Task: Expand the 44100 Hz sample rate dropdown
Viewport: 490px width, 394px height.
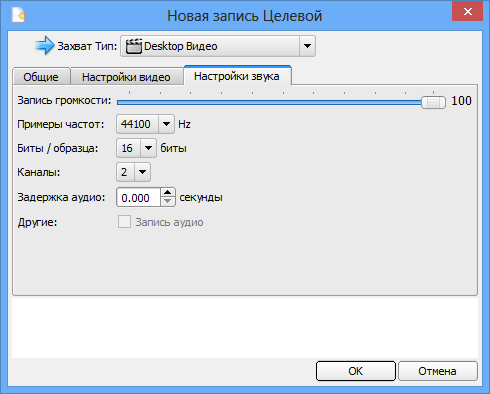Action: [x=166, y=124]
